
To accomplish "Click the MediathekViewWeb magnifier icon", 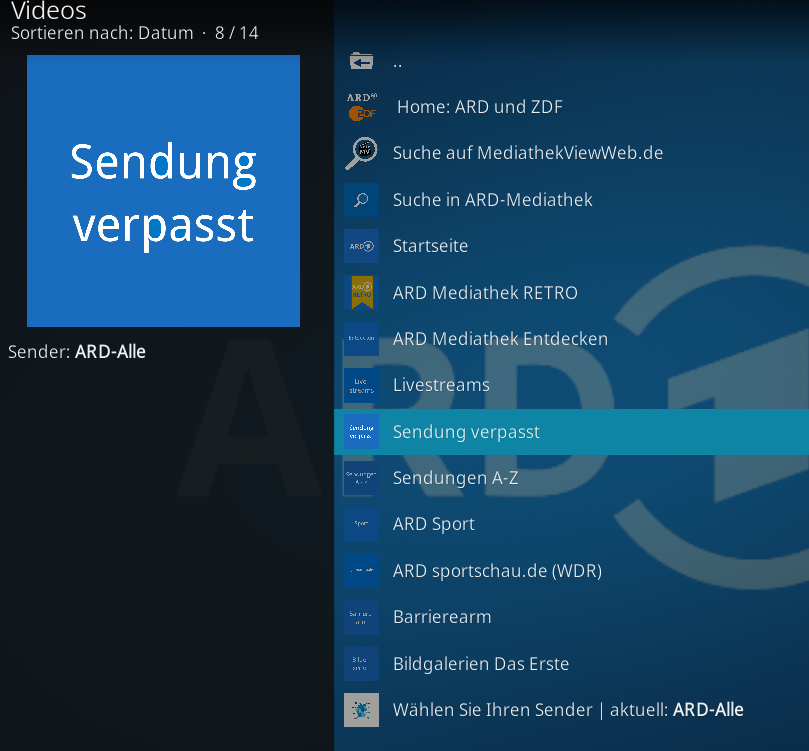I will [361, 153].
